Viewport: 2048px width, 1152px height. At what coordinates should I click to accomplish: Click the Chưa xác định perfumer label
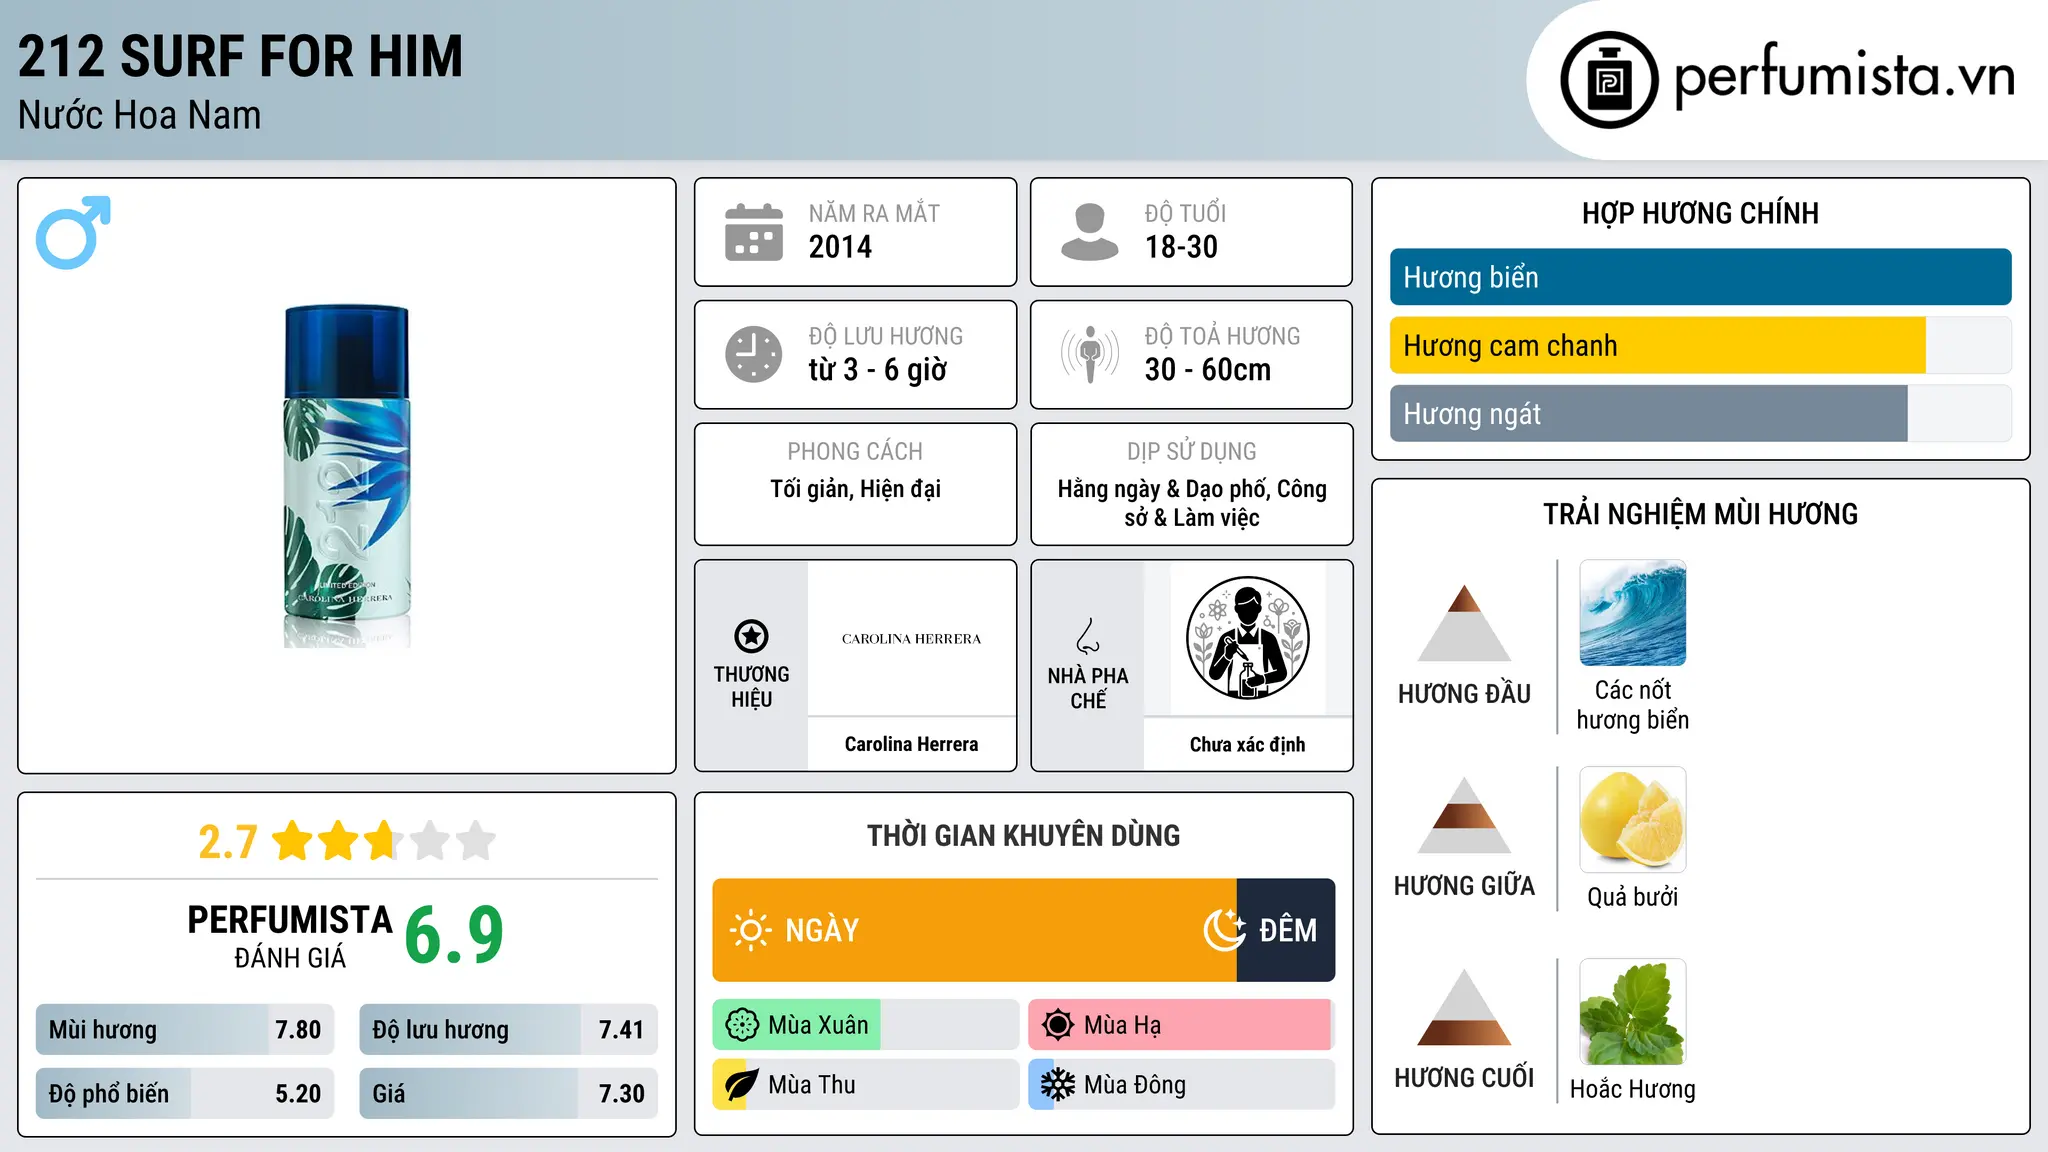tap(1247, 744)
